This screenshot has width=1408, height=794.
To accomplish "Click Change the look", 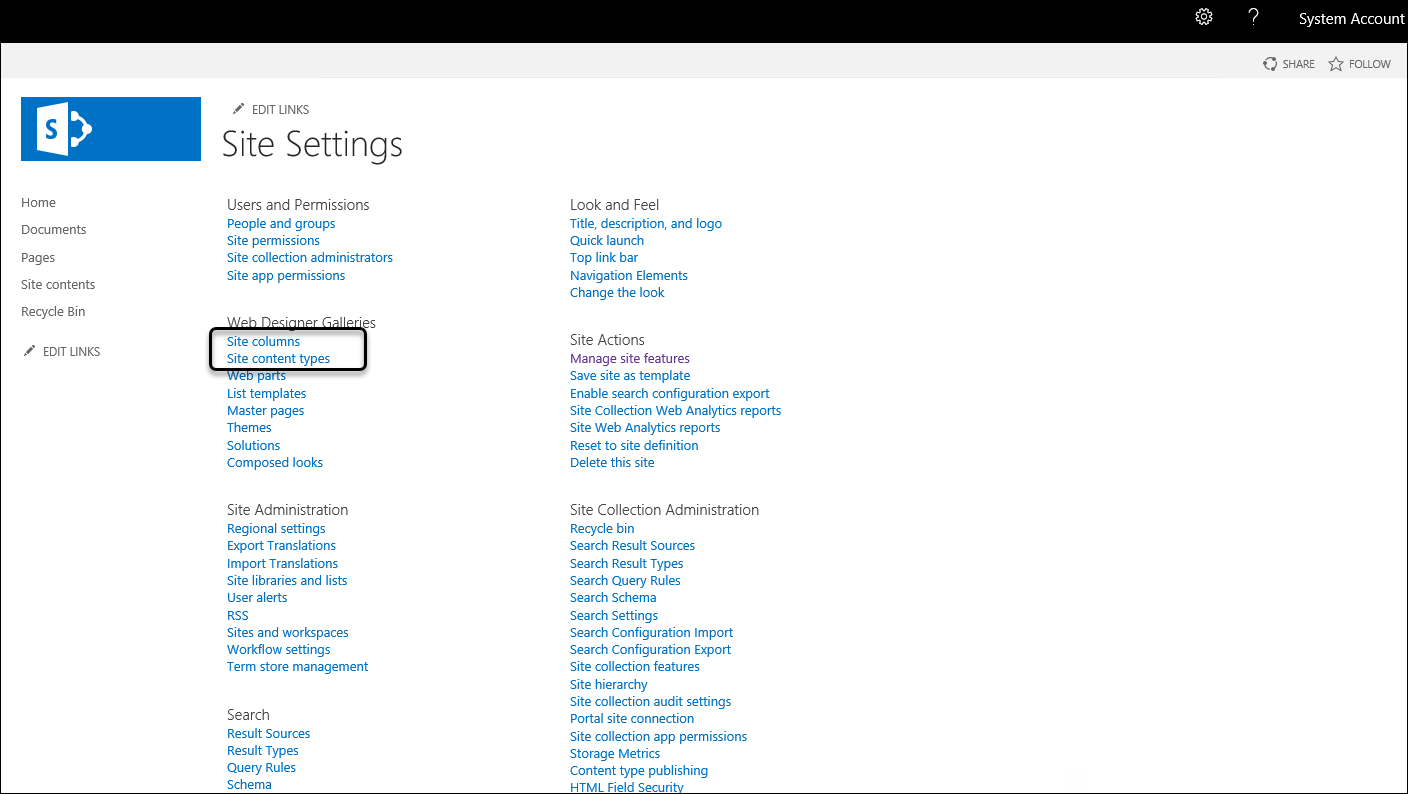I will pyautogui.click(x=617, y=293).
